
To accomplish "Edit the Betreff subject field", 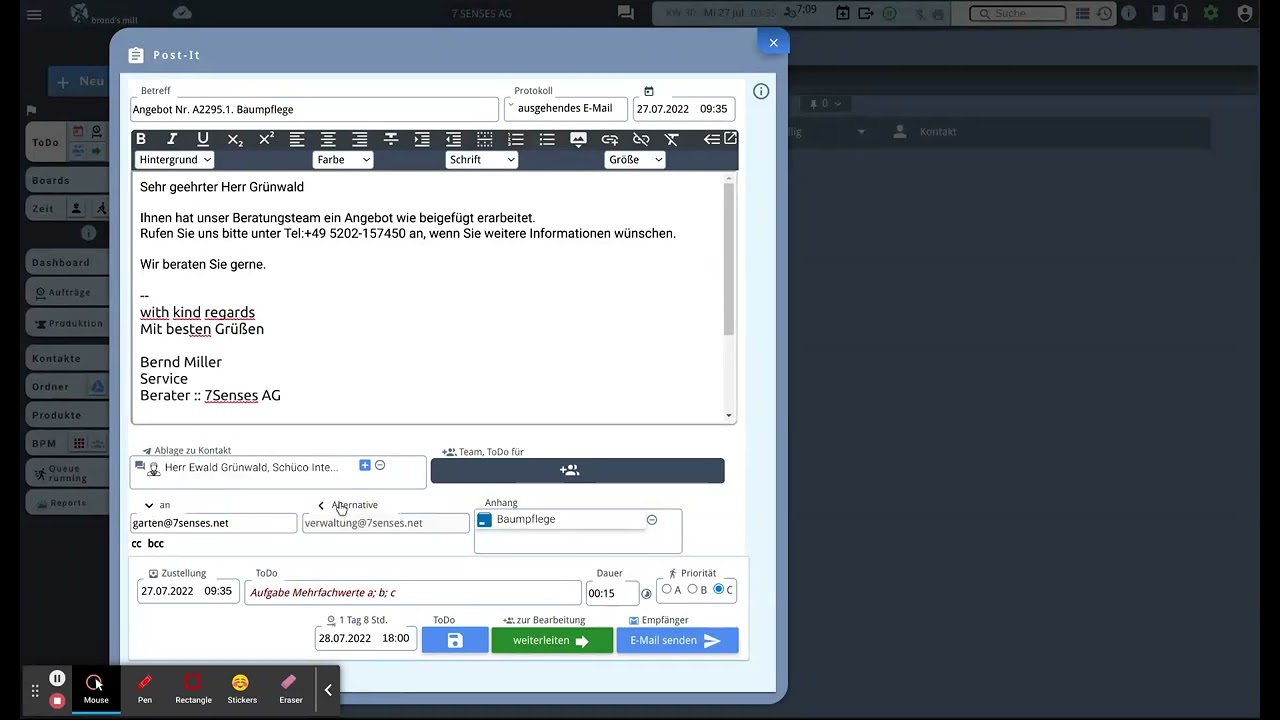I will (x=314, y=109).
